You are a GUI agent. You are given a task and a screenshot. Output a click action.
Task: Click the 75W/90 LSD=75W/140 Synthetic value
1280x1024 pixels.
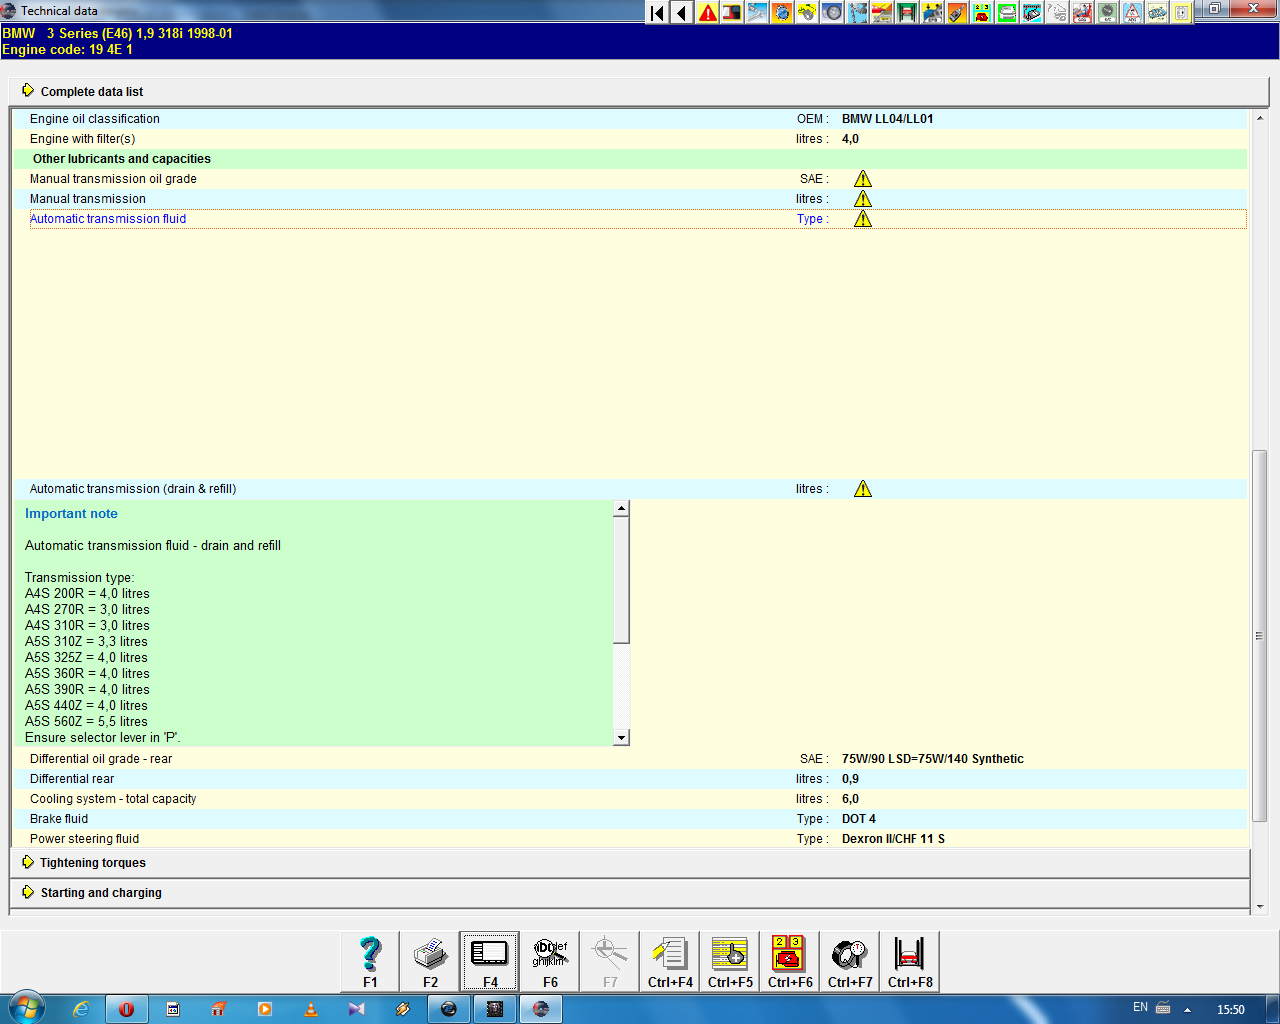click(933, 759)
